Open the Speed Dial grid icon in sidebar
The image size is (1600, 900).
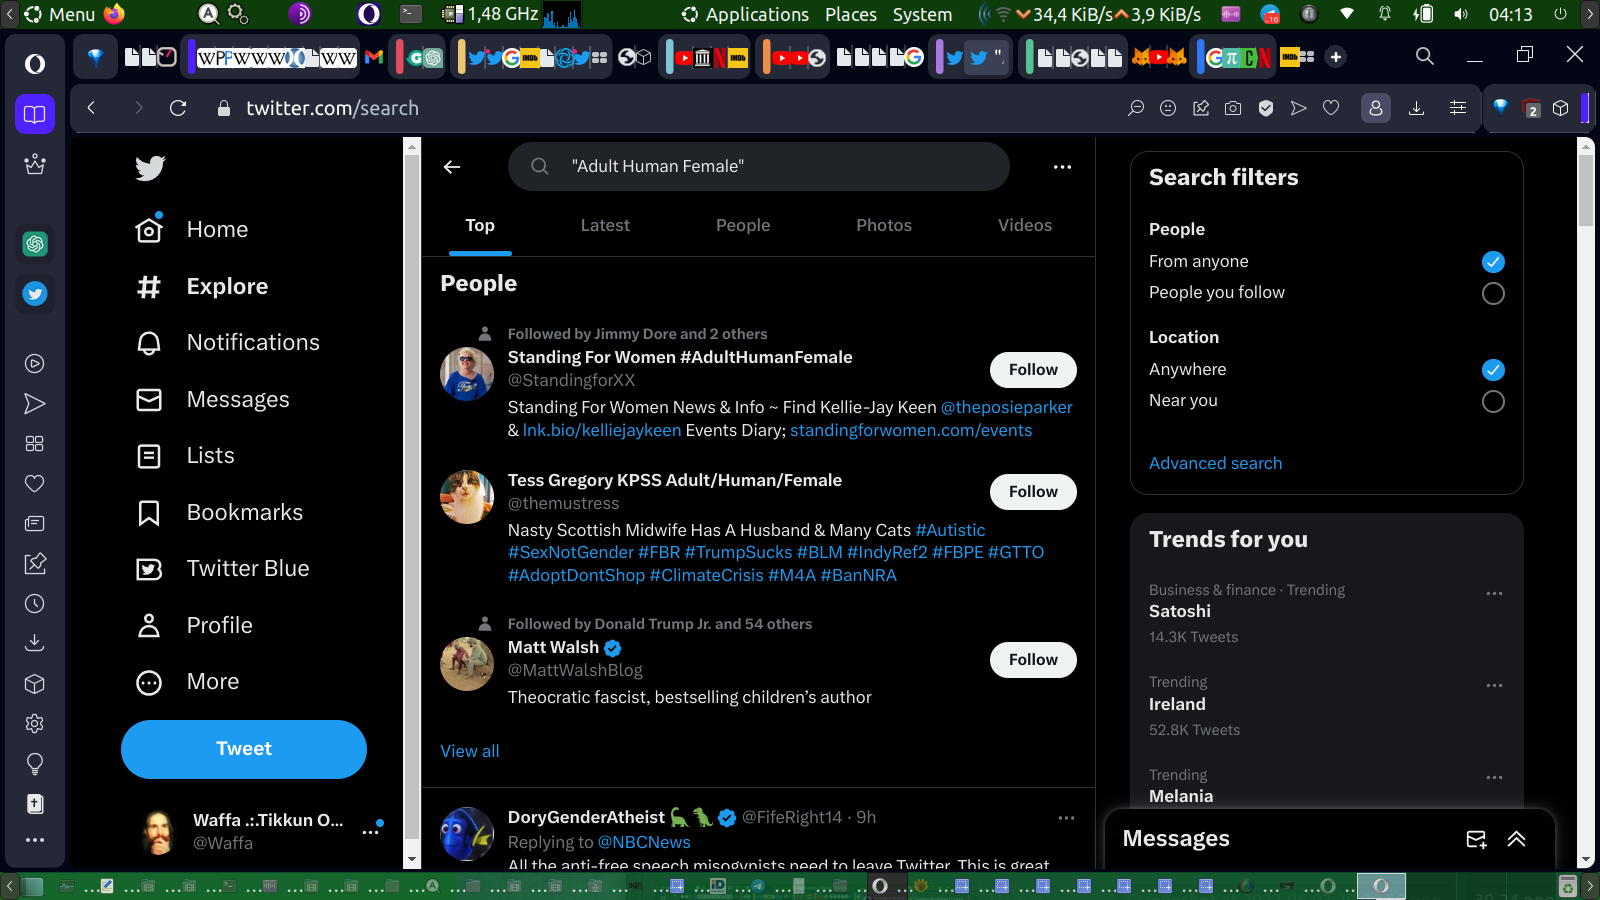pyautogui.click(x=35, y=444)
